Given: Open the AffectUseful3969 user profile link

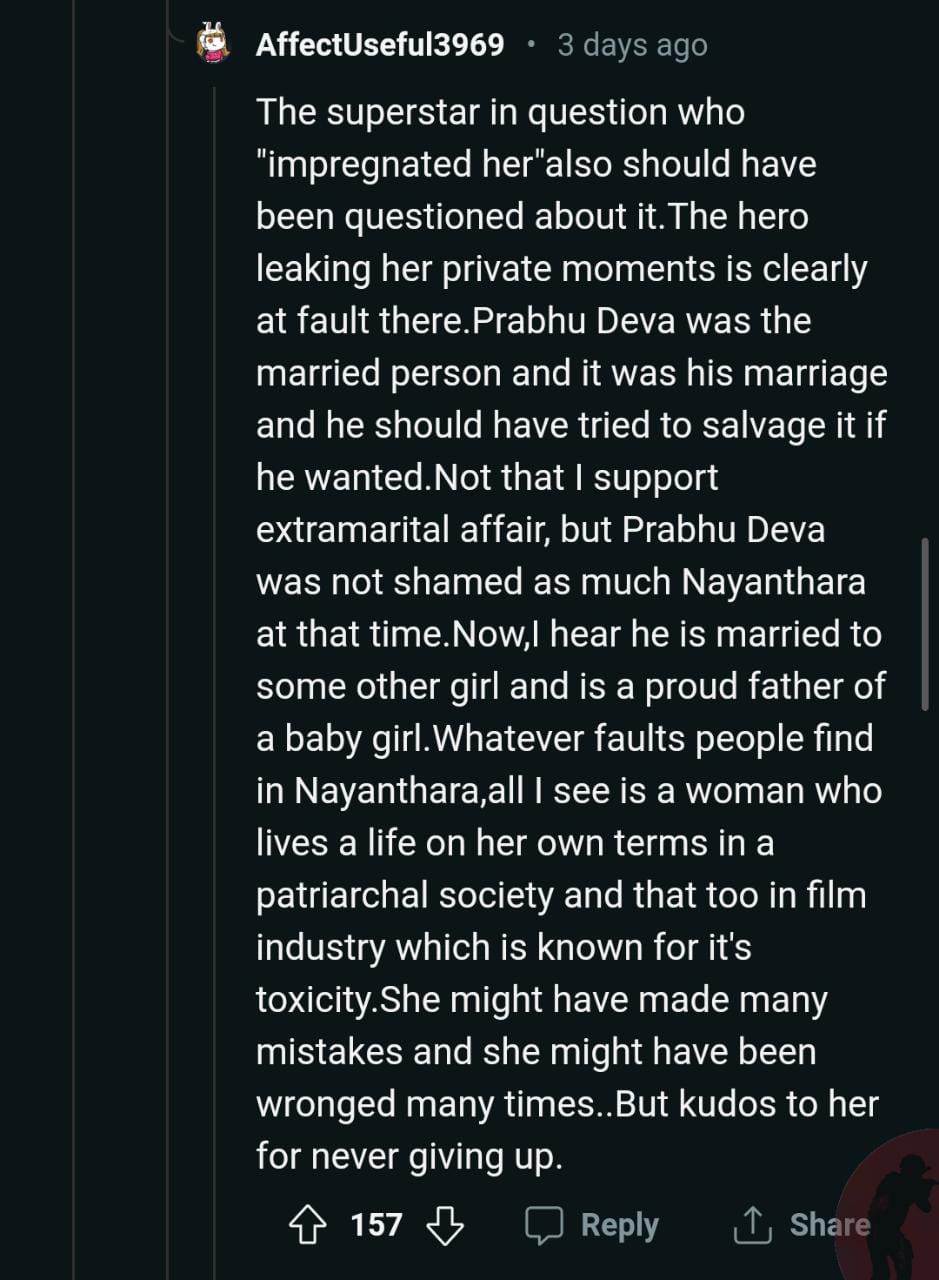Looking at the screenshot, I should pyautogui.click(x=380, y=45).
